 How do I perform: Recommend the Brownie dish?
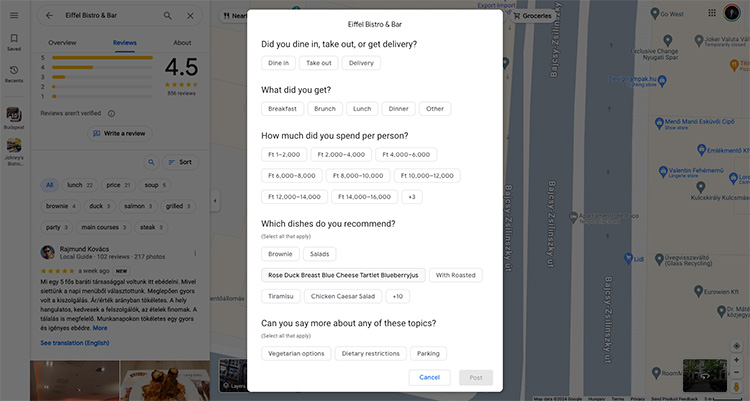[x=280, y=254]
